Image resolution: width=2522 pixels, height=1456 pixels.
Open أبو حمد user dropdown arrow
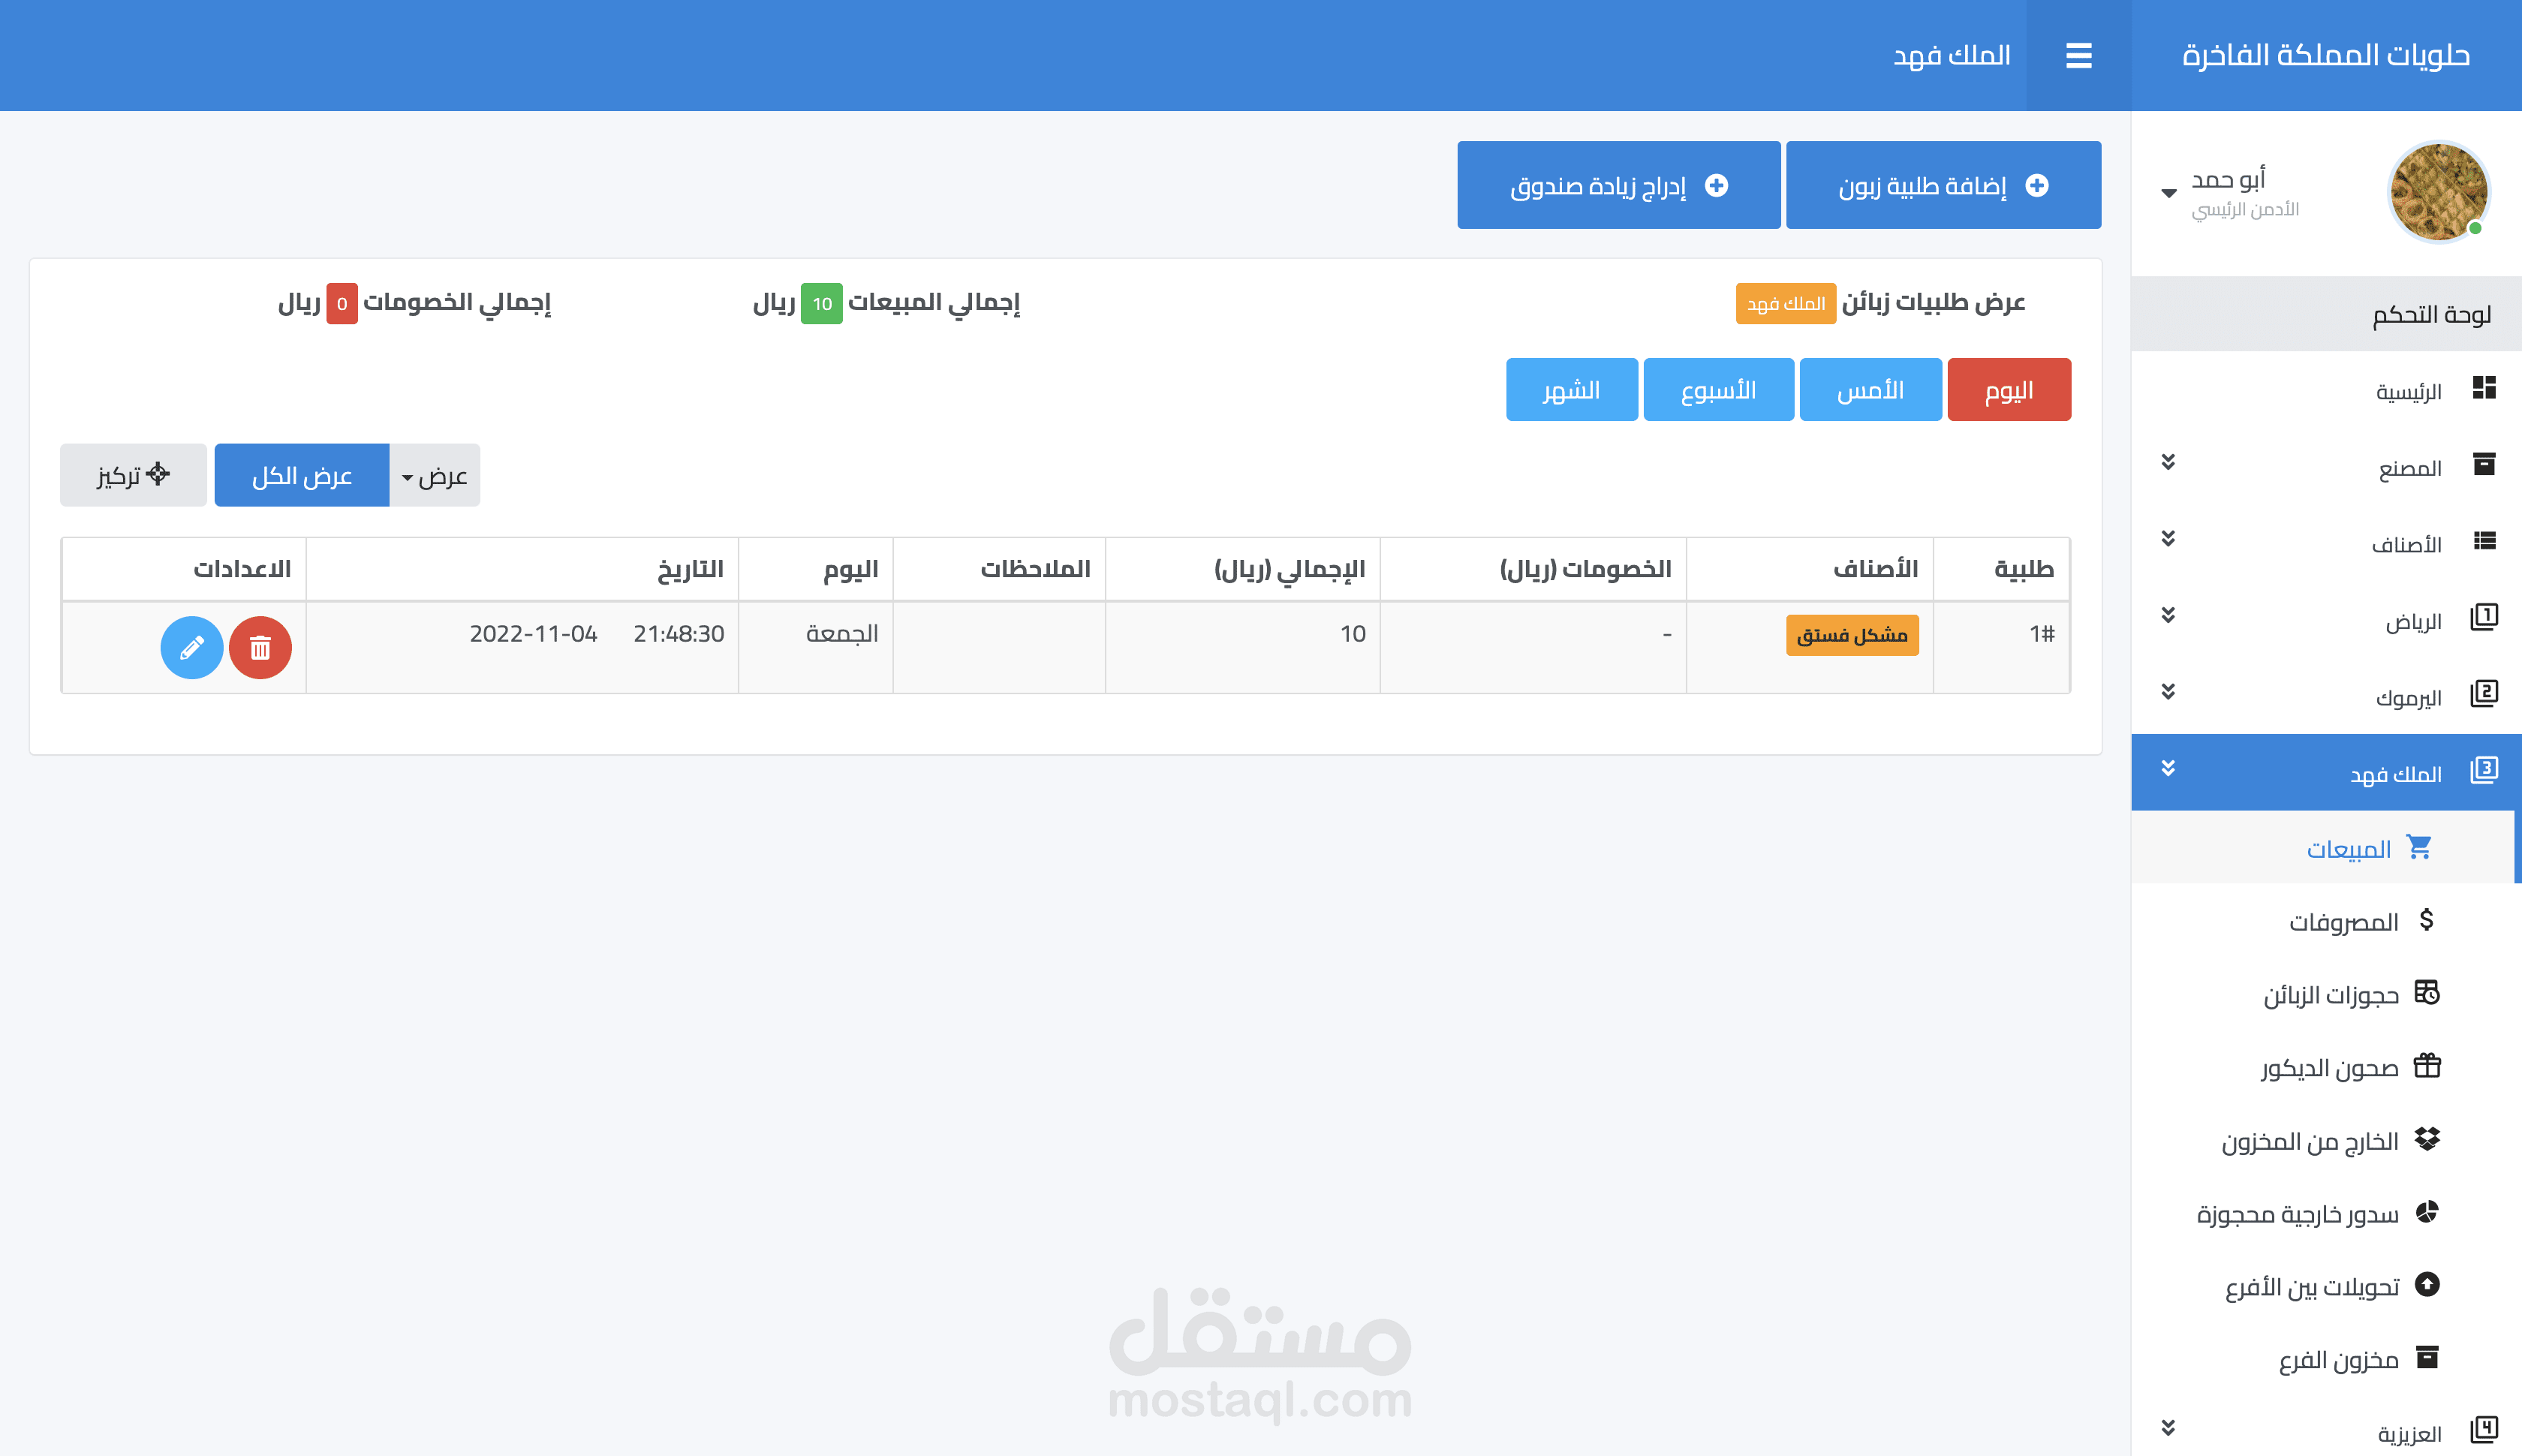[x=2168, y=193]
